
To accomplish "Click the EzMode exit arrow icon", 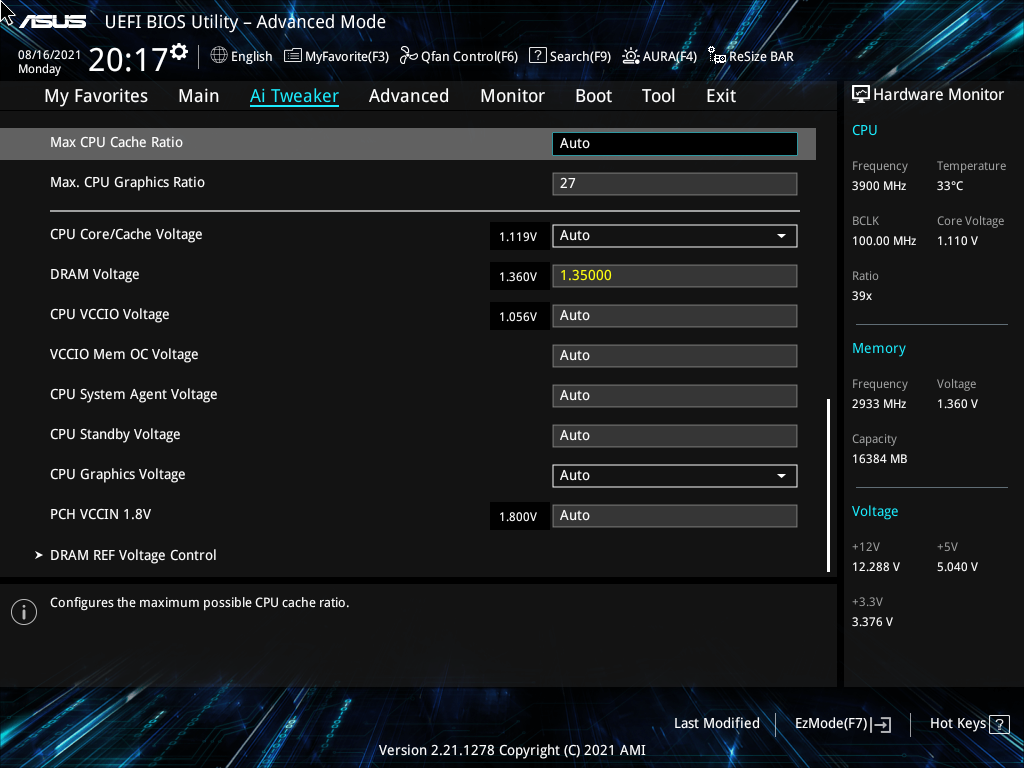I will point(882,724).
